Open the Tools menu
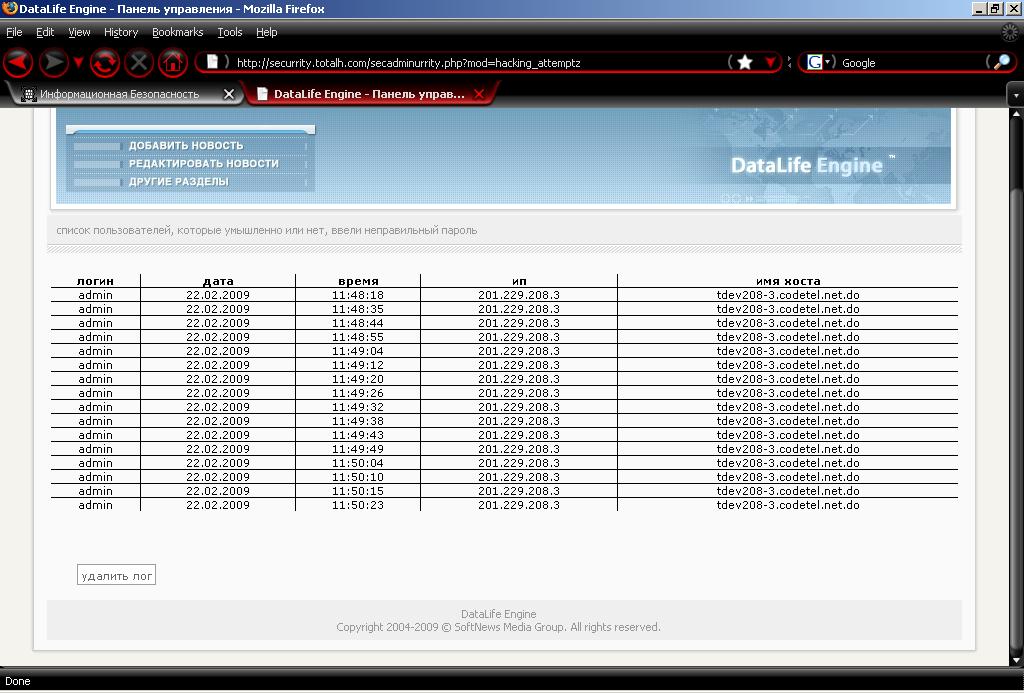The image size is (1024, 693). click(230, 32)
